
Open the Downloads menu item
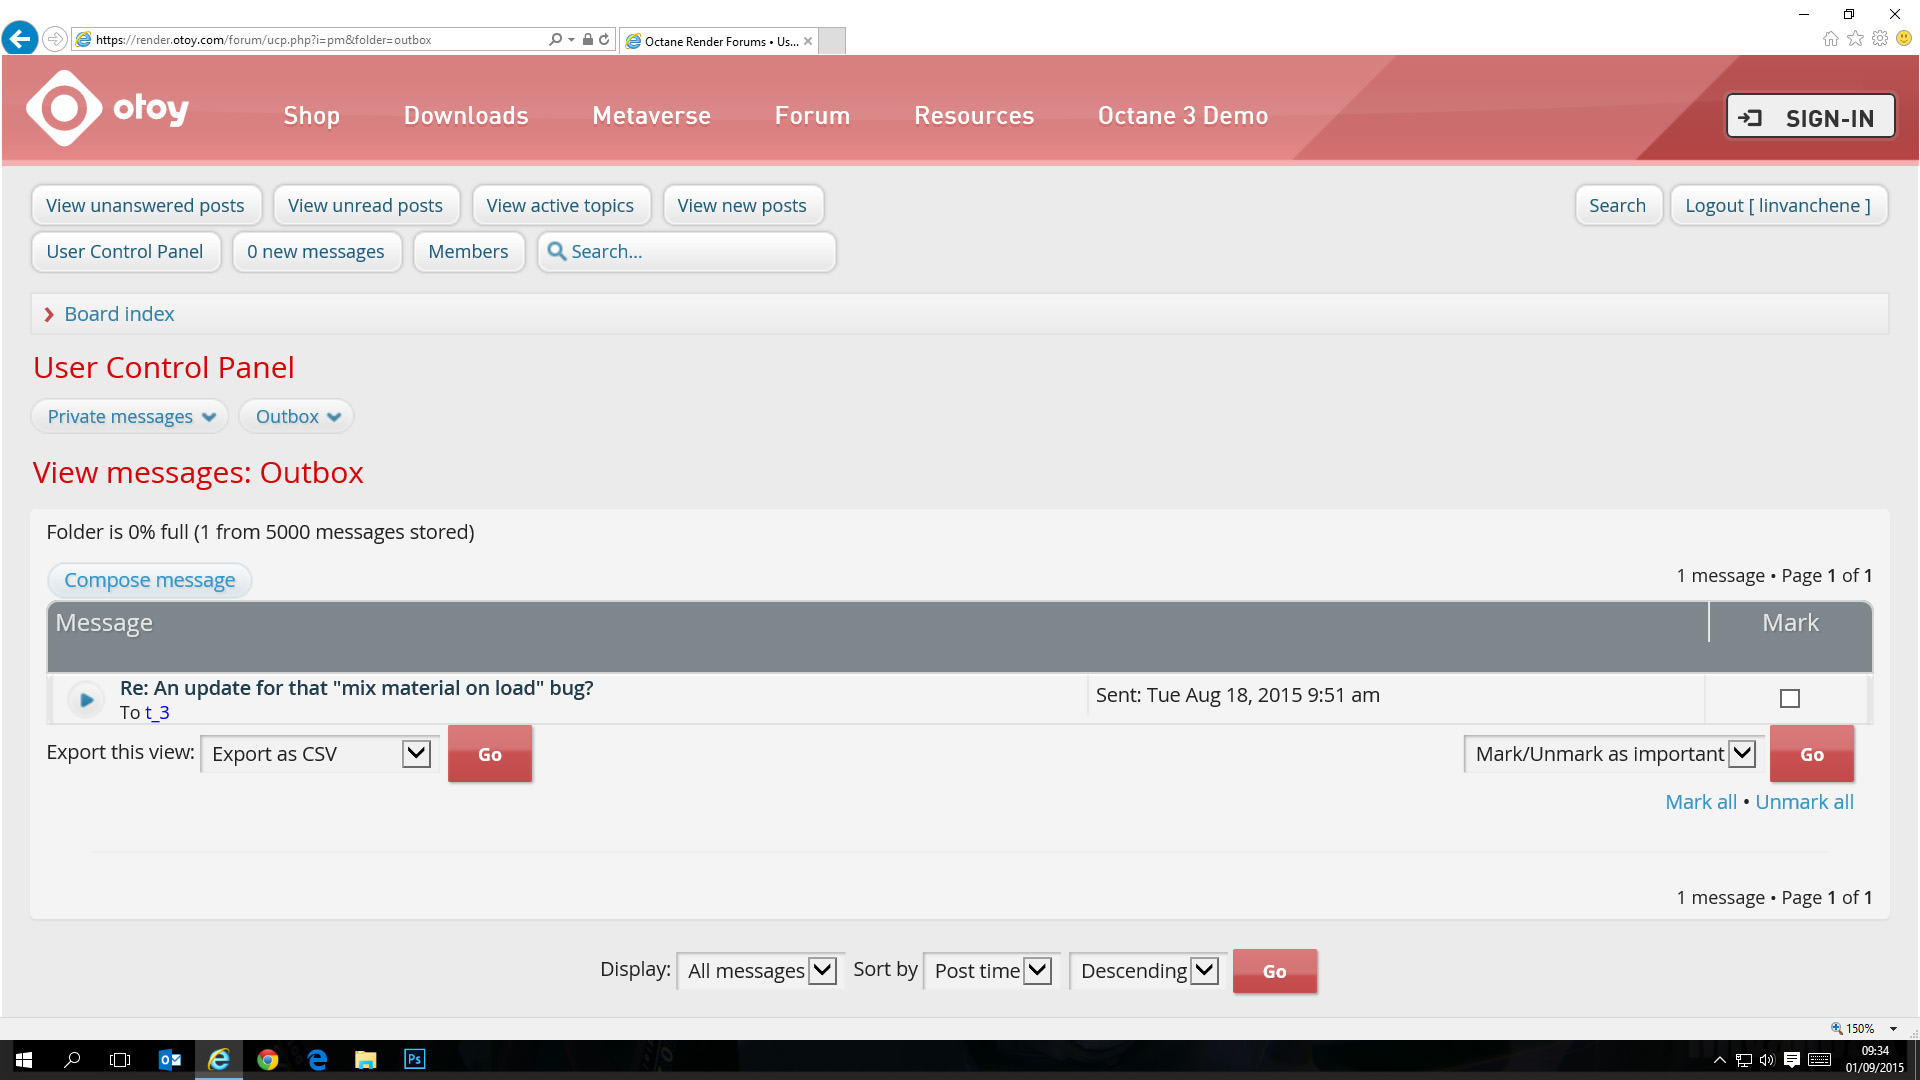pyautogui.click(x=466, y=116)
